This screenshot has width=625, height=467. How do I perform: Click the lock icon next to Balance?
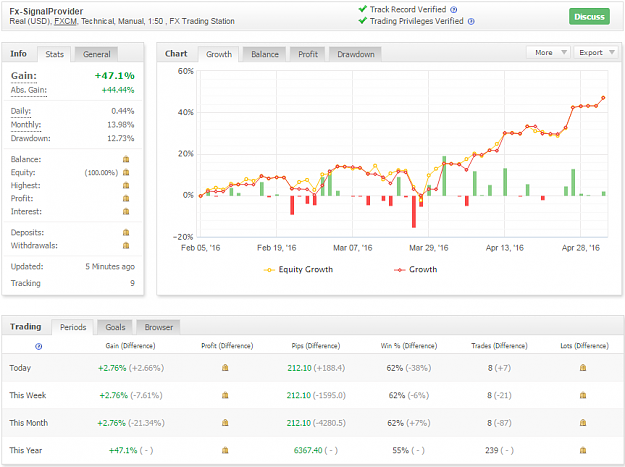126,159
